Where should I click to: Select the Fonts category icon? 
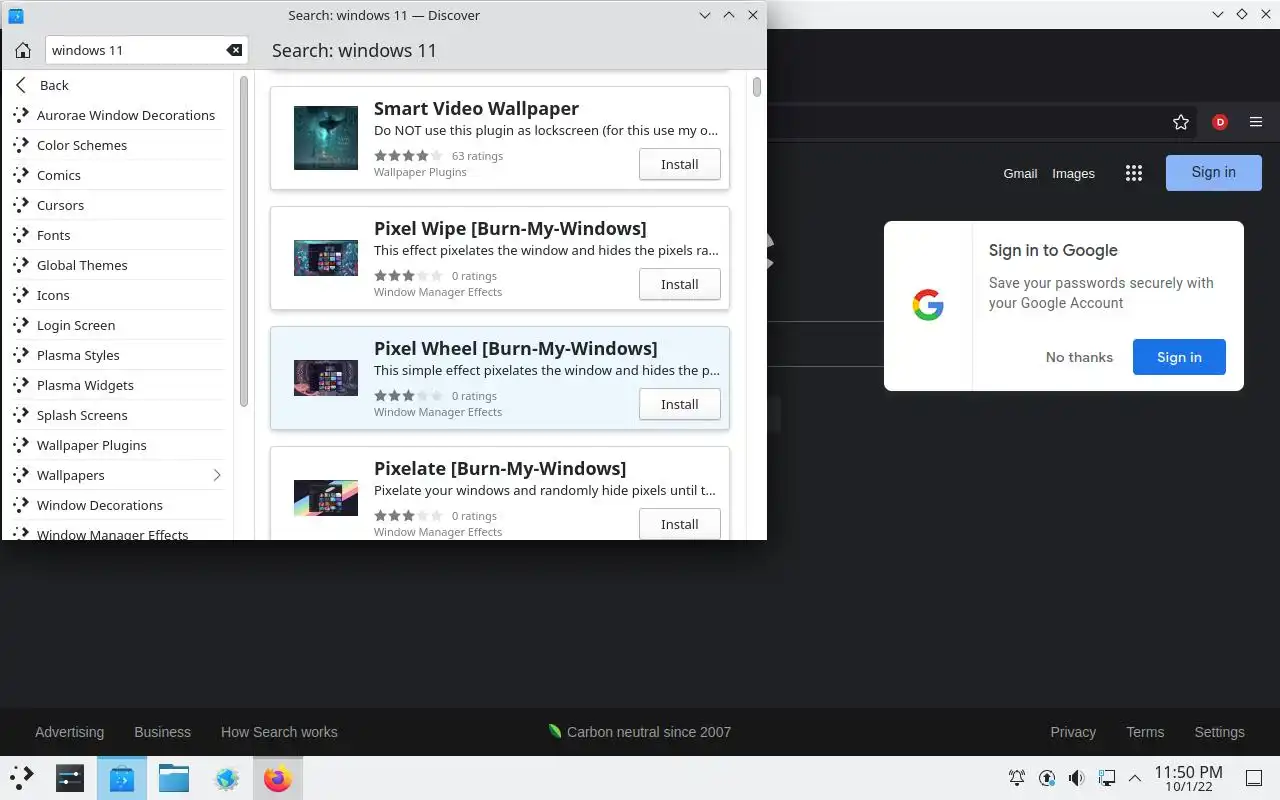21,235
